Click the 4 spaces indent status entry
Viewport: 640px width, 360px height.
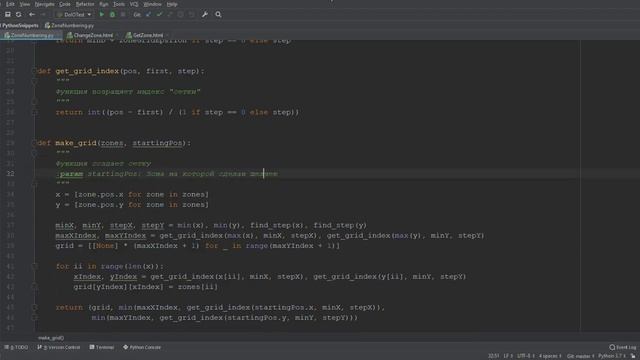coord(550,356)
